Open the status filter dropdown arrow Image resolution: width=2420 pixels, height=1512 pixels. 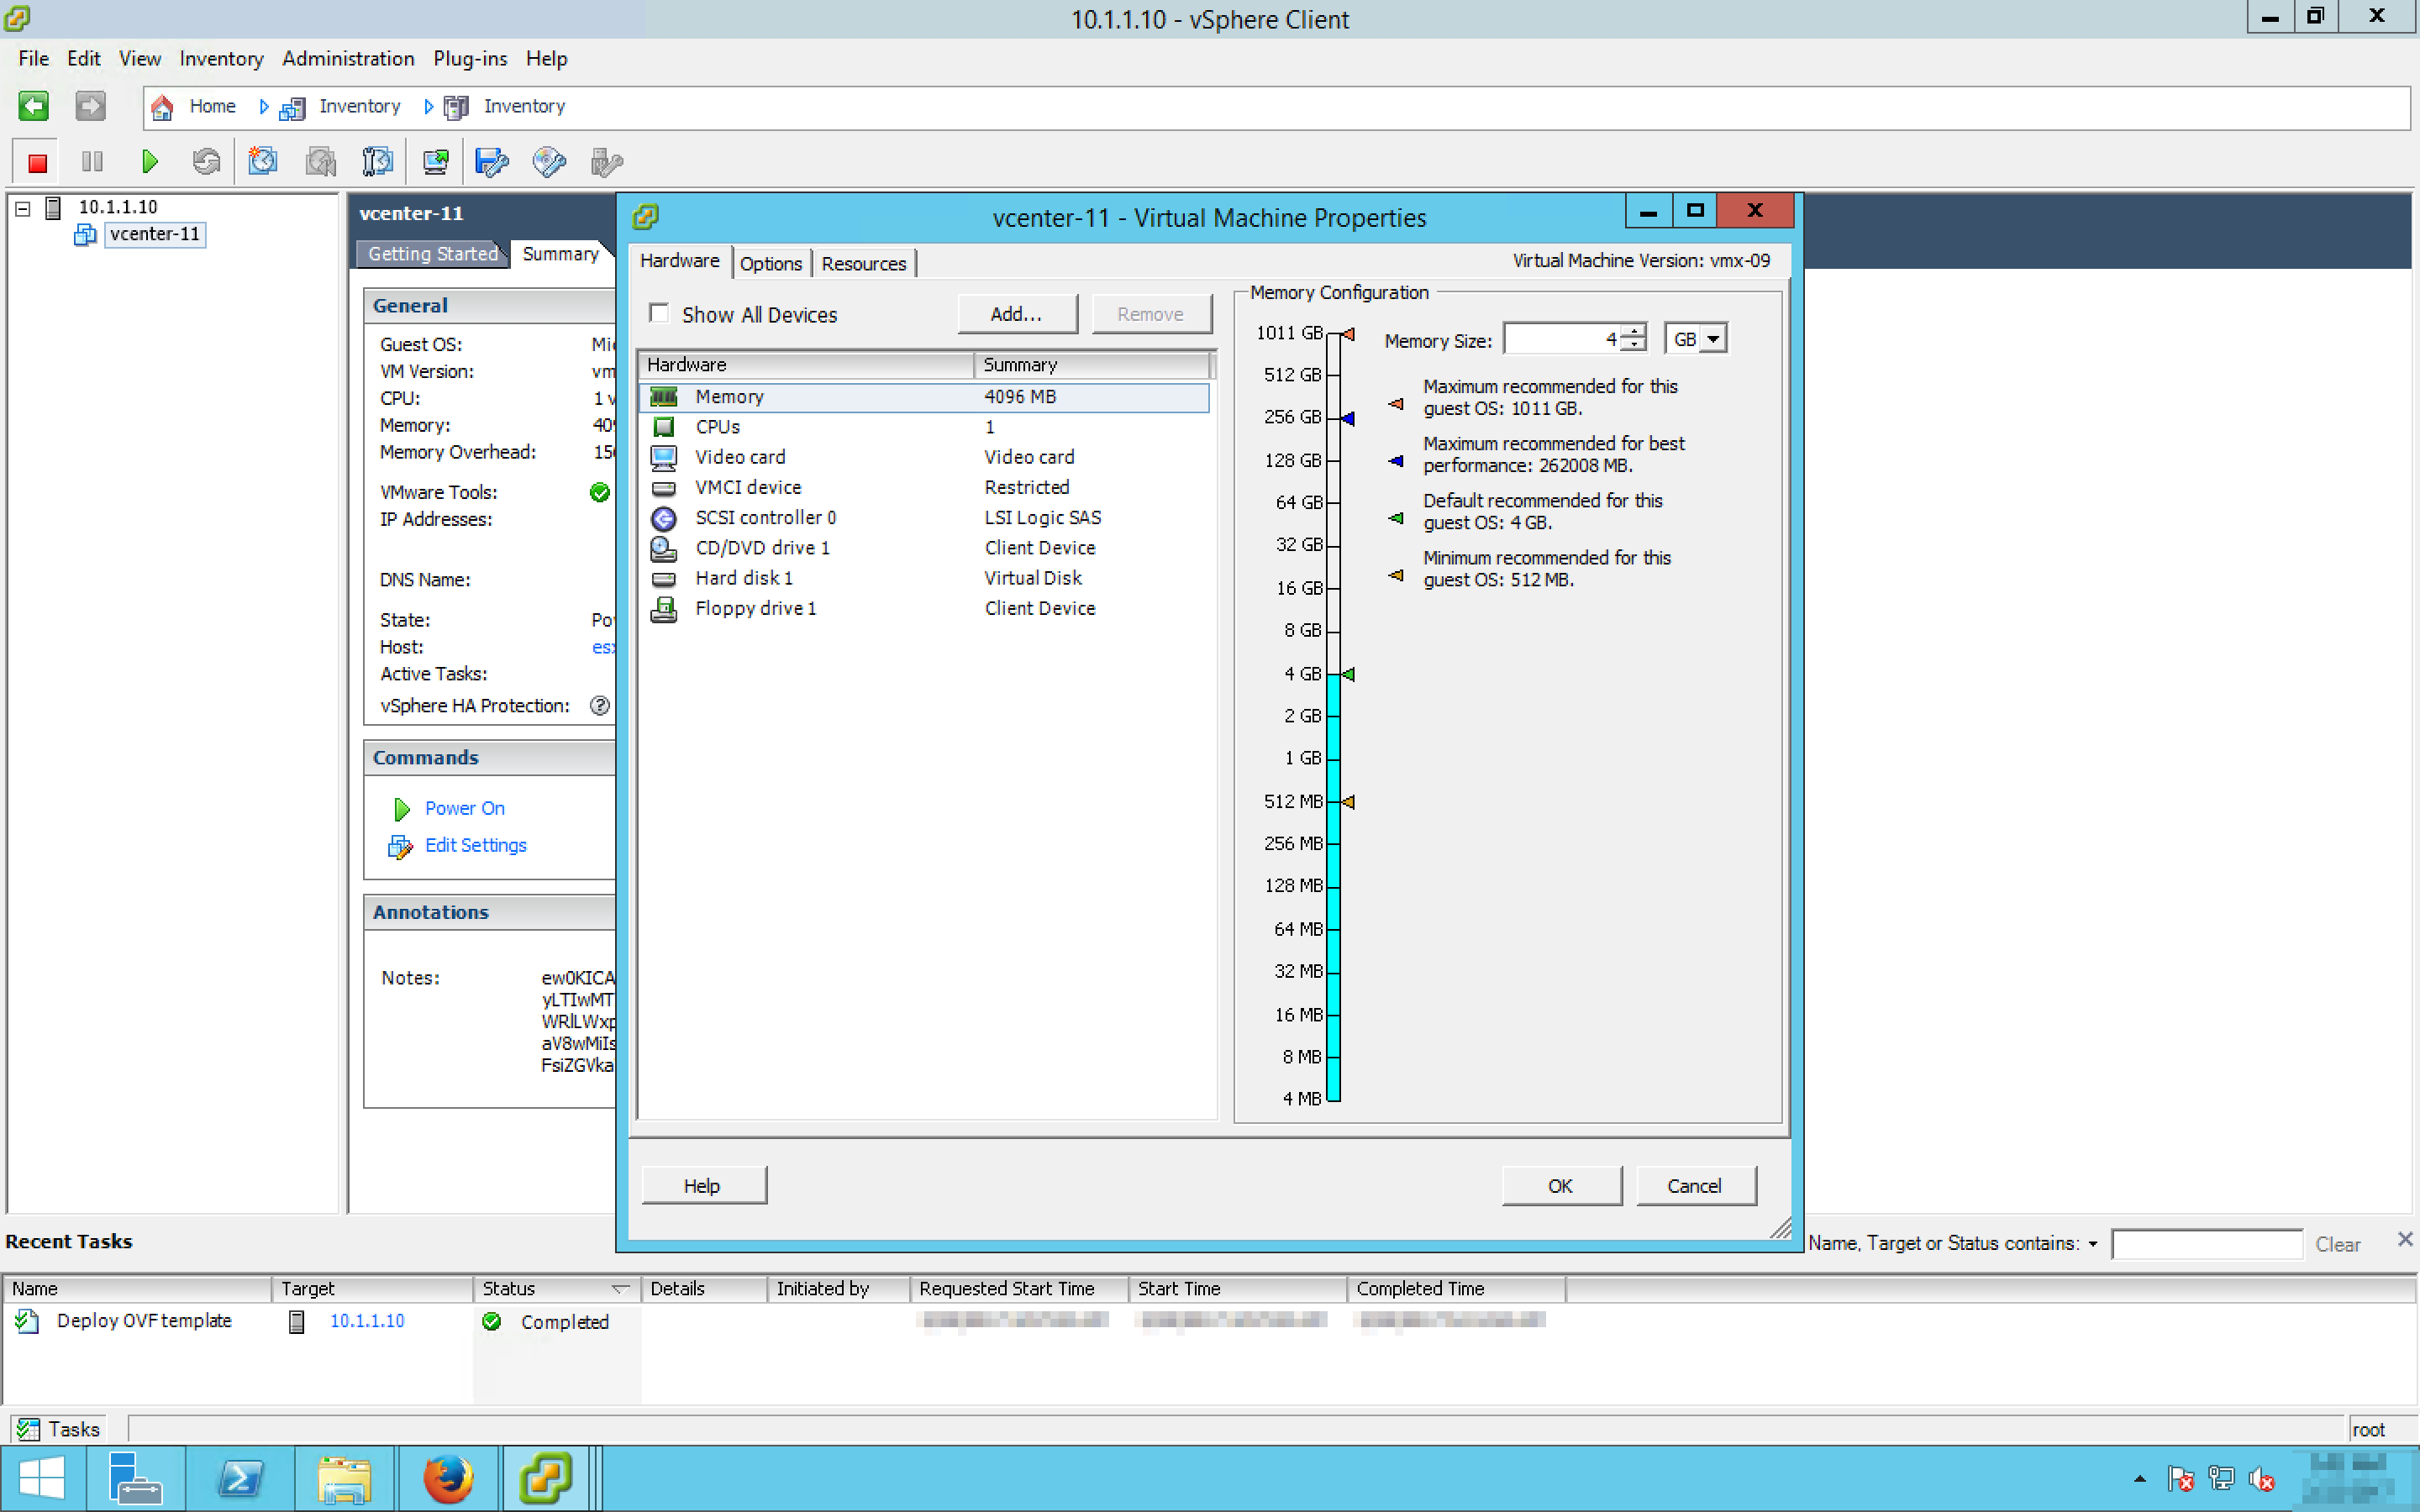[2092, 1244]
